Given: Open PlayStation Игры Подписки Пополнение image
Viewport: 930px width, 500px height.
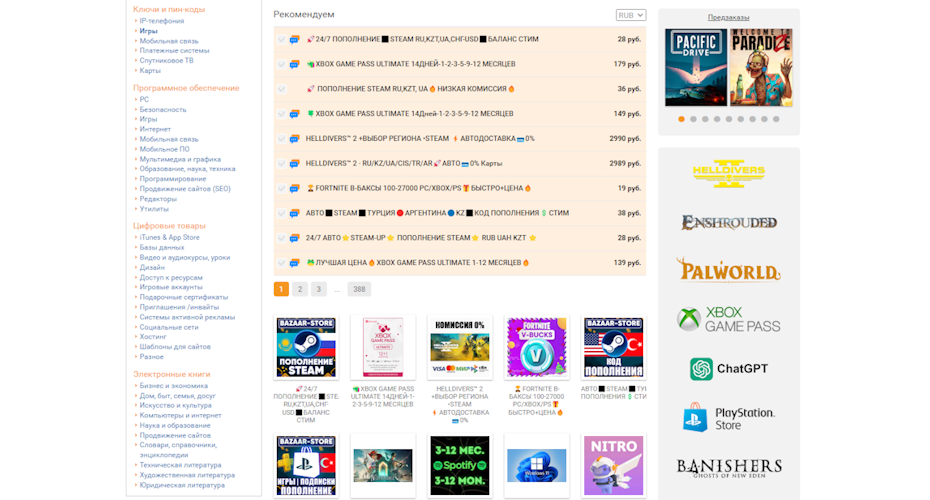Looking at the screenshot, I should [x=306, y=466].
